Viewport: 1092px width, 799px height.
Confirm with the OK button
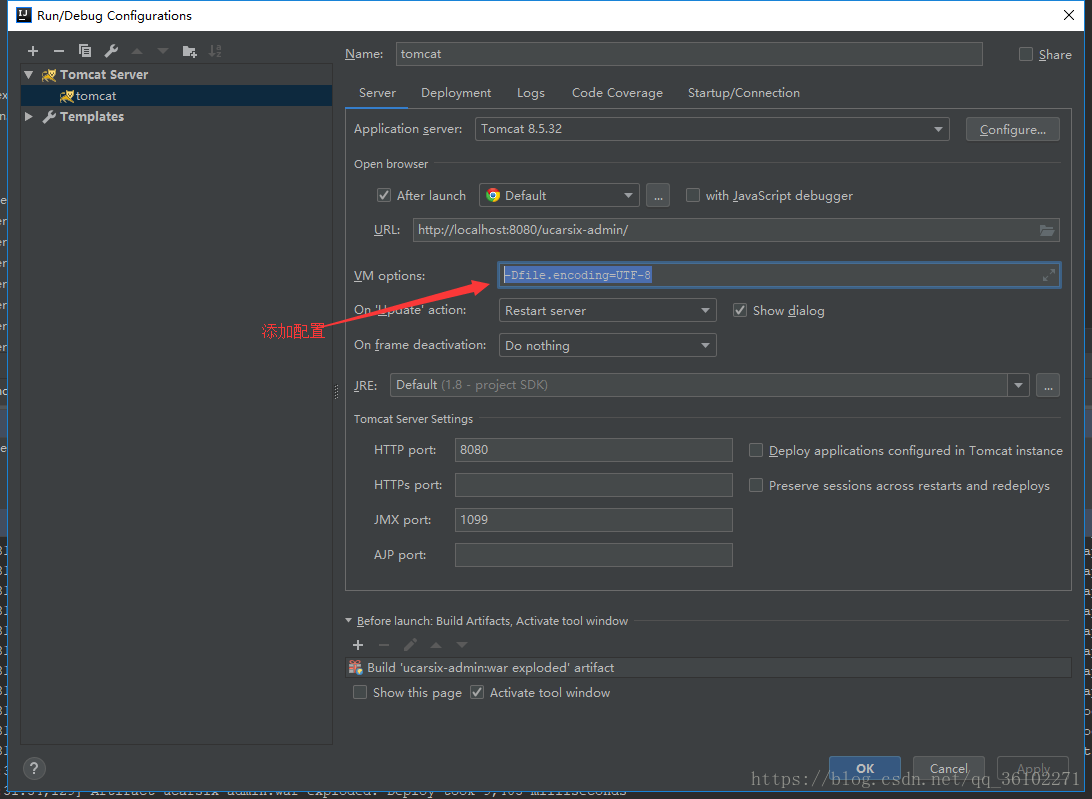(x=865, y=768)
